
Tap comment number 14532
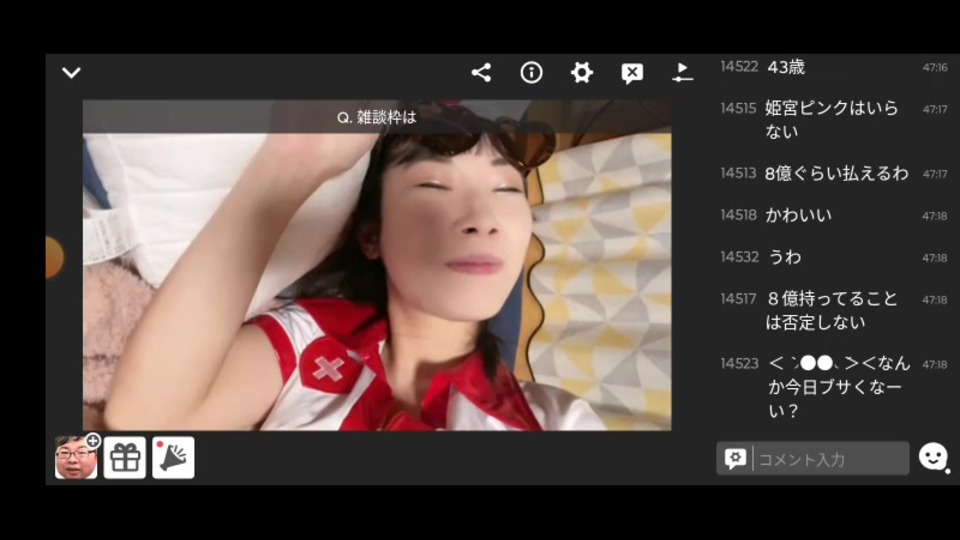pos(739,257)
